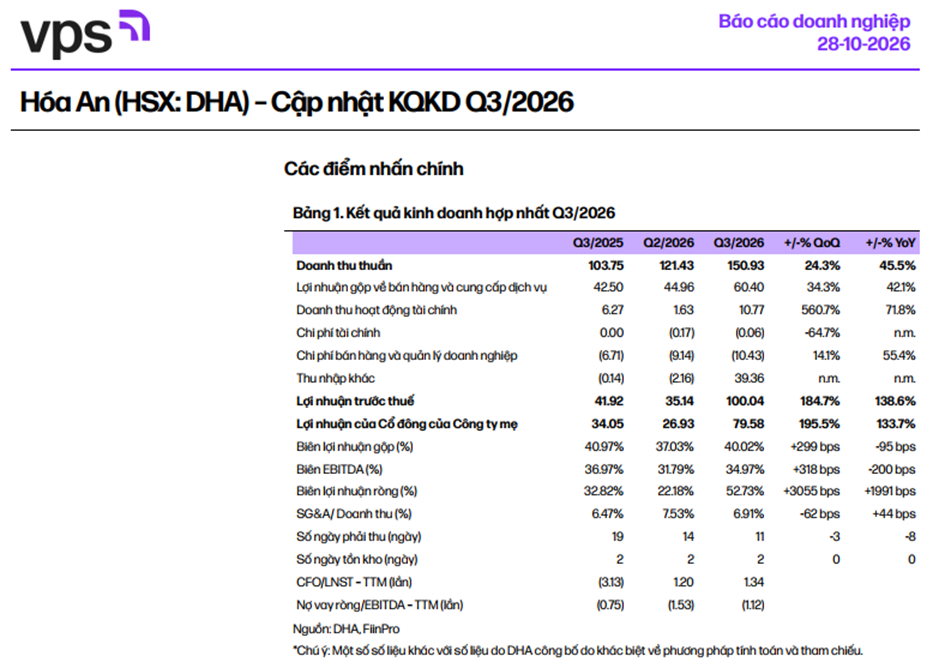The height and width of the screenshot is (662, 945).
Task: Click the row label "Doanh thu thuần"
Action: (x=344, y=265)
